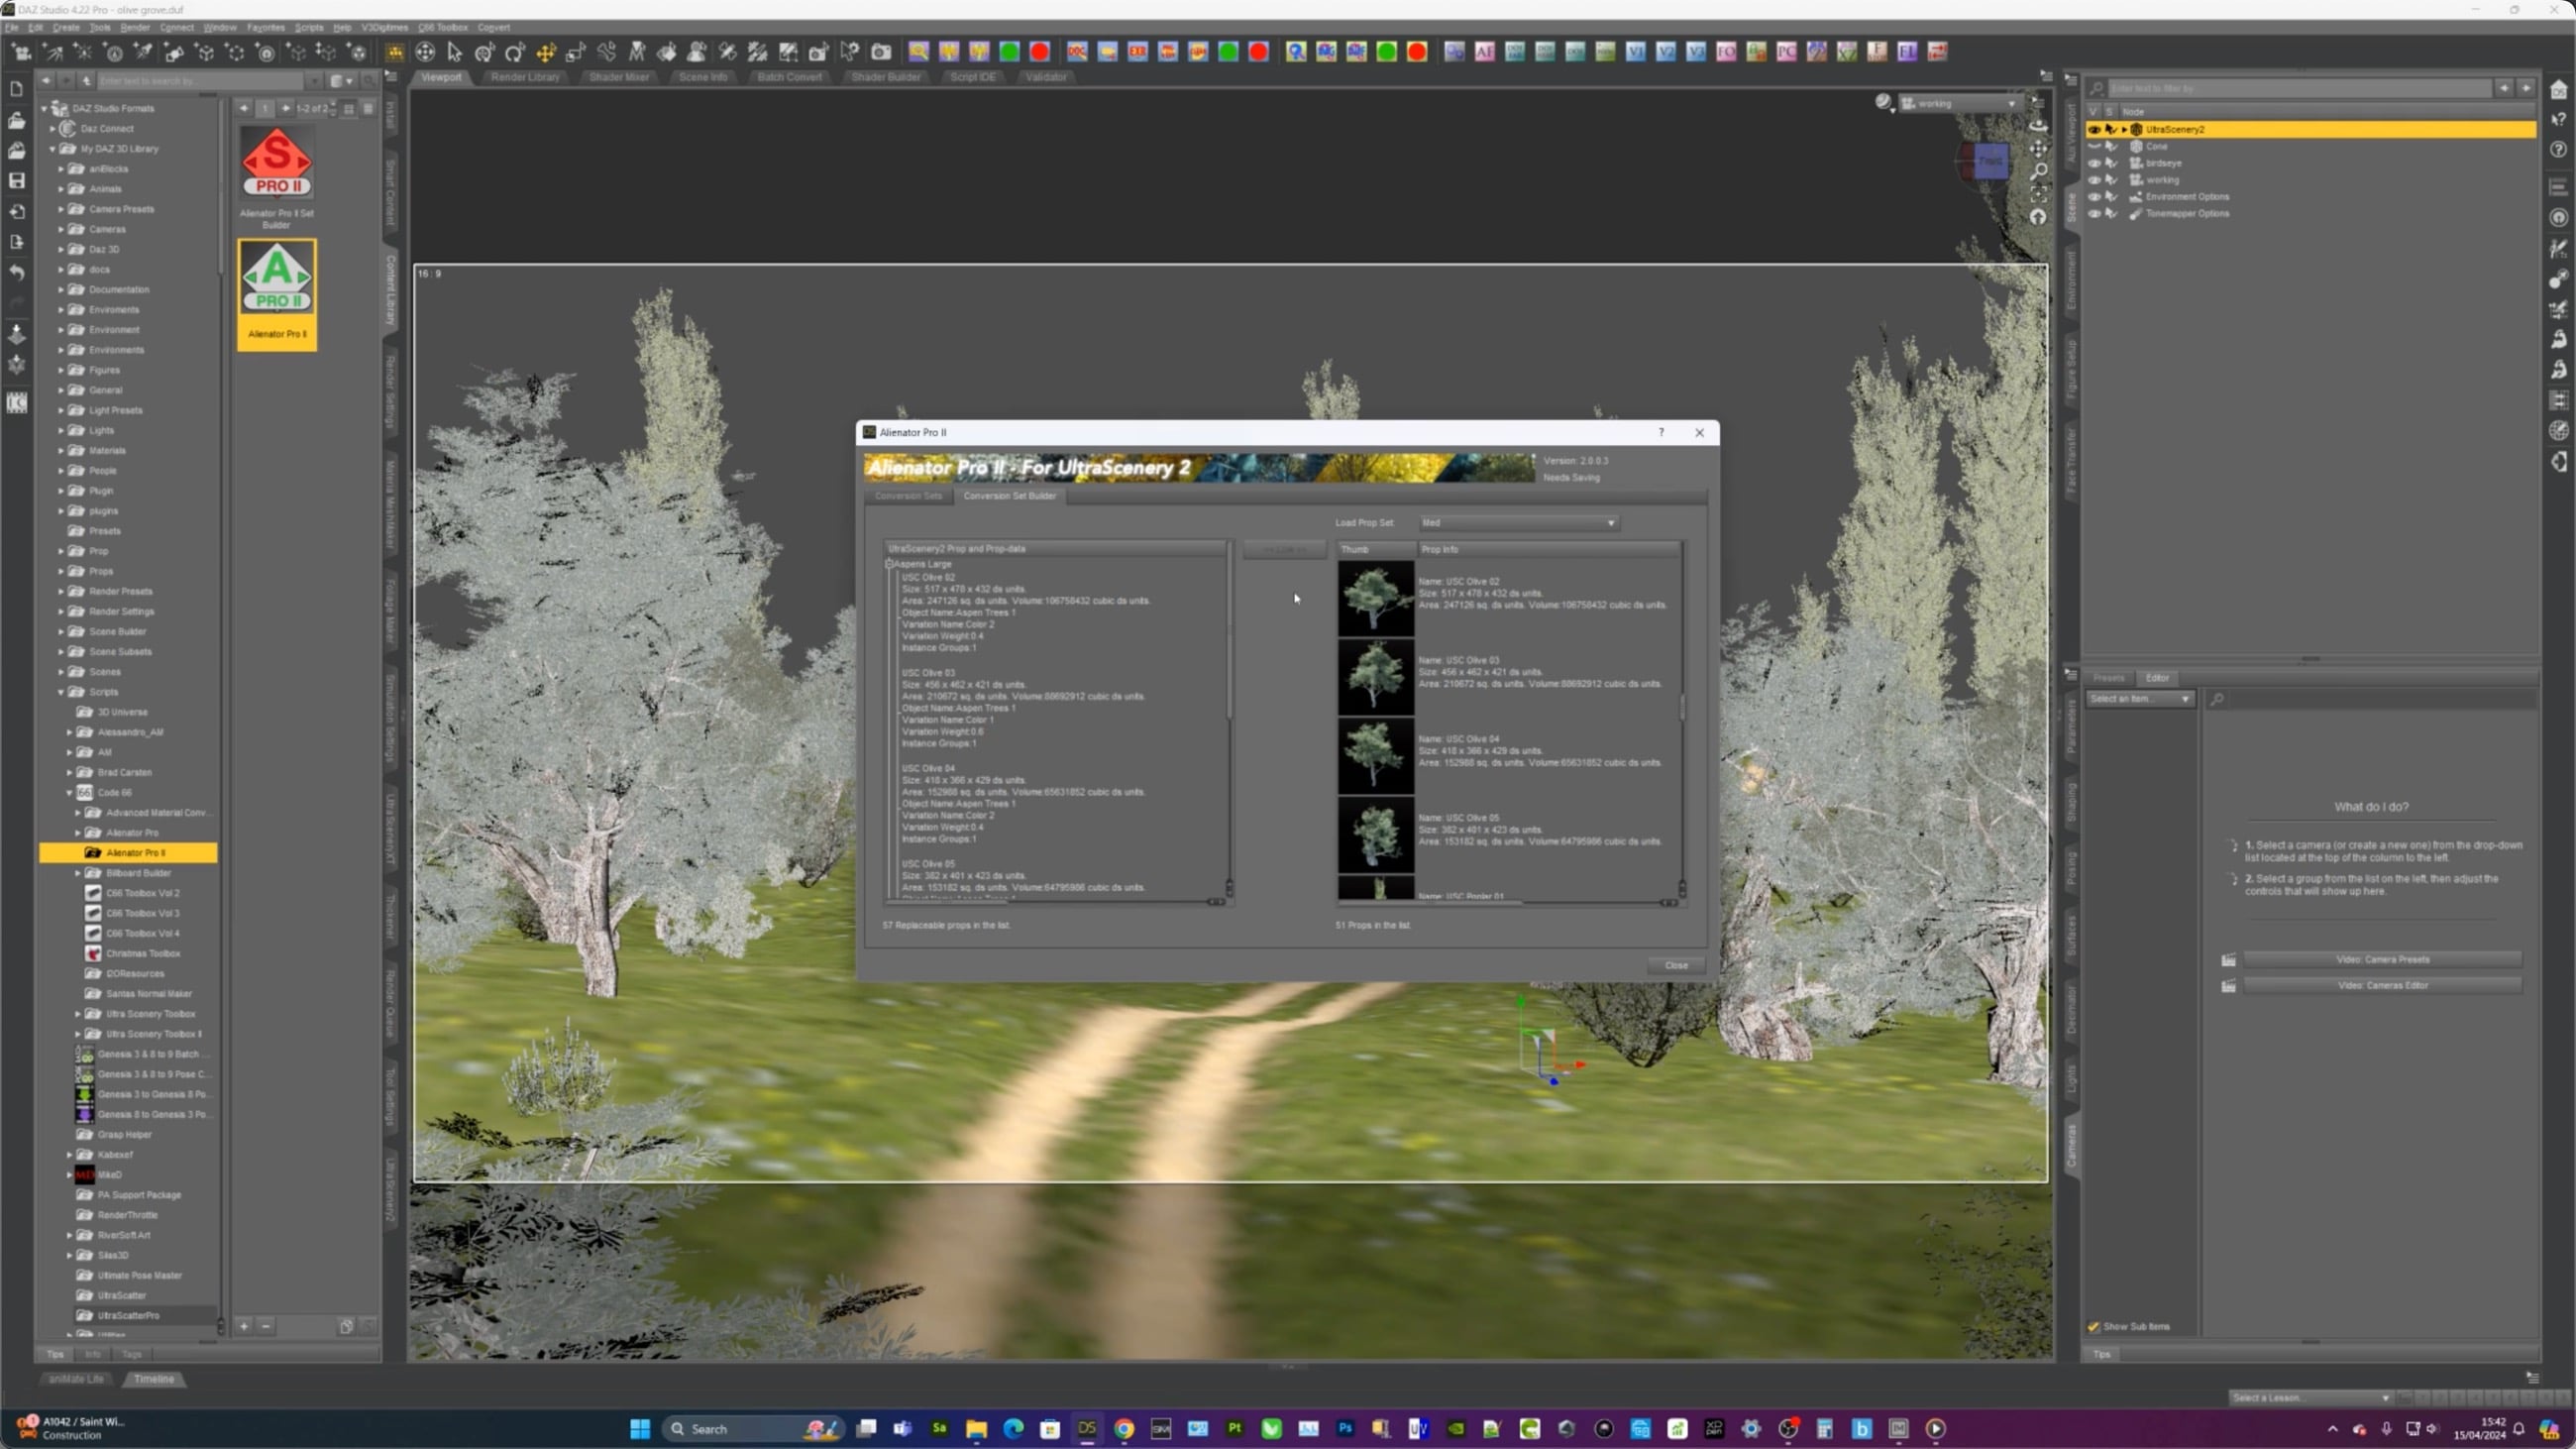Open the Render menu

[x=134, y=27]
